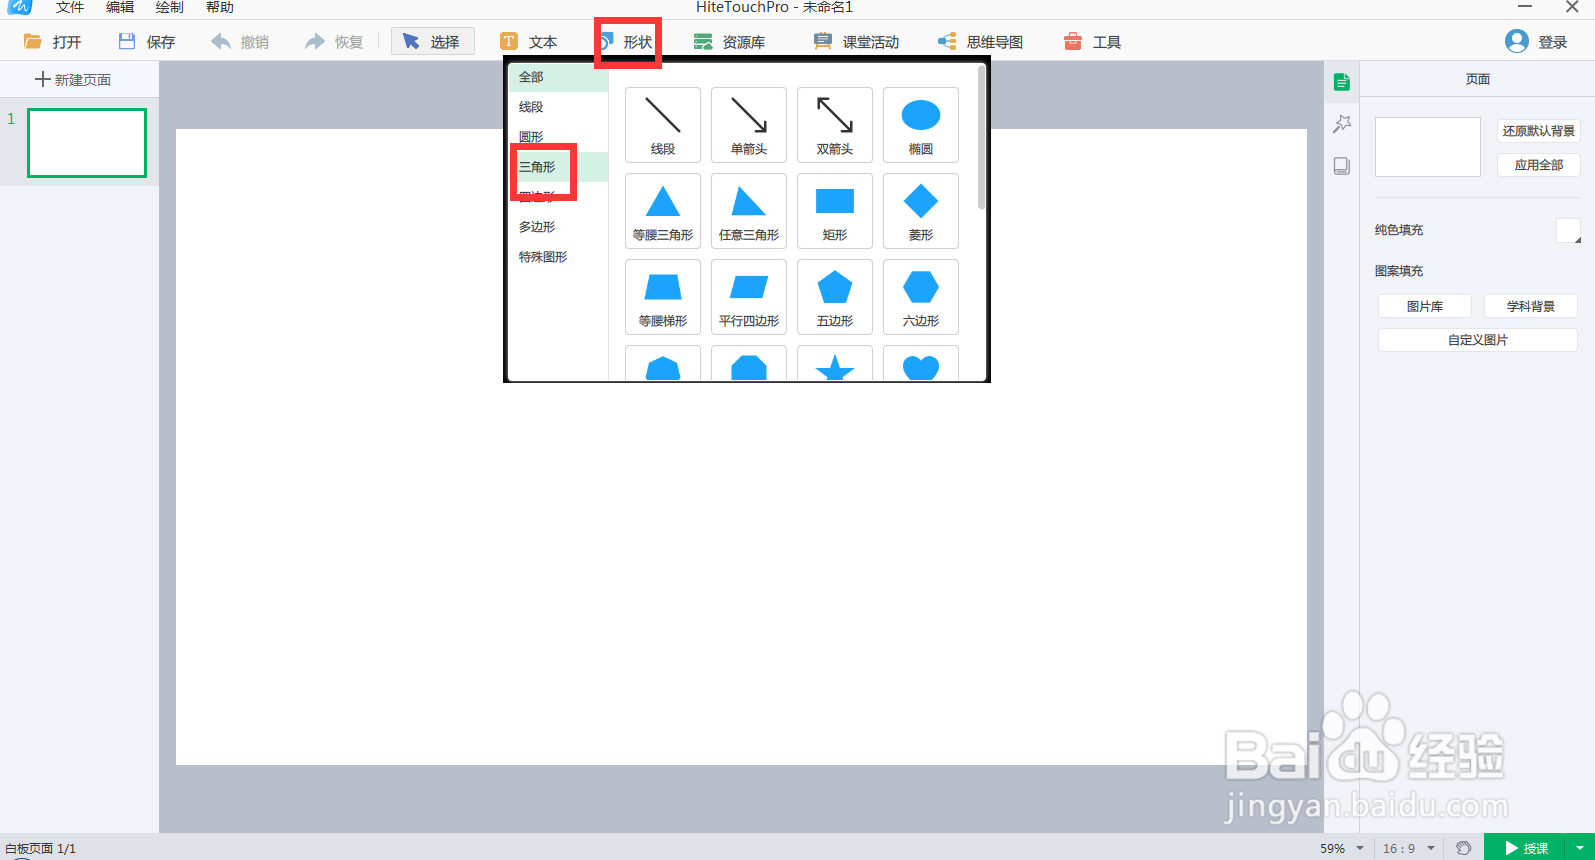Add a page with 新建页面

73,80
